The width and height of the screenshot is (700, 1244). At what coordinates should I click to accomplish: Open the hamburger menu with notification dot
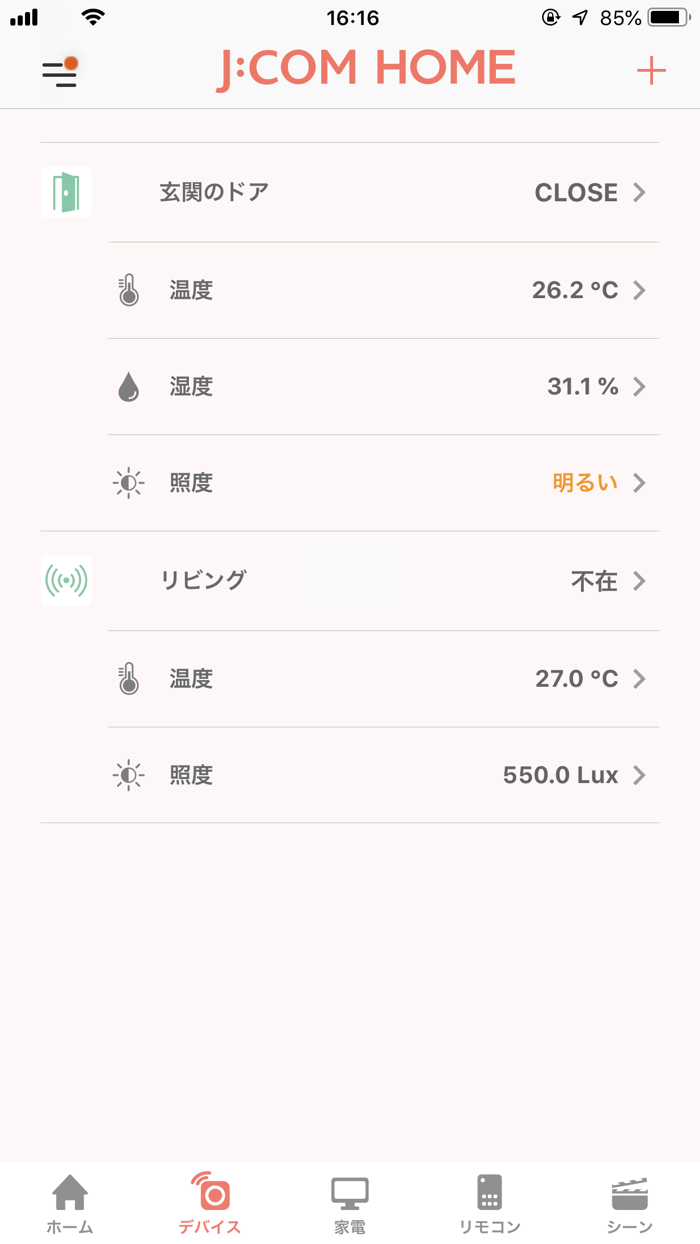[59, 71]
